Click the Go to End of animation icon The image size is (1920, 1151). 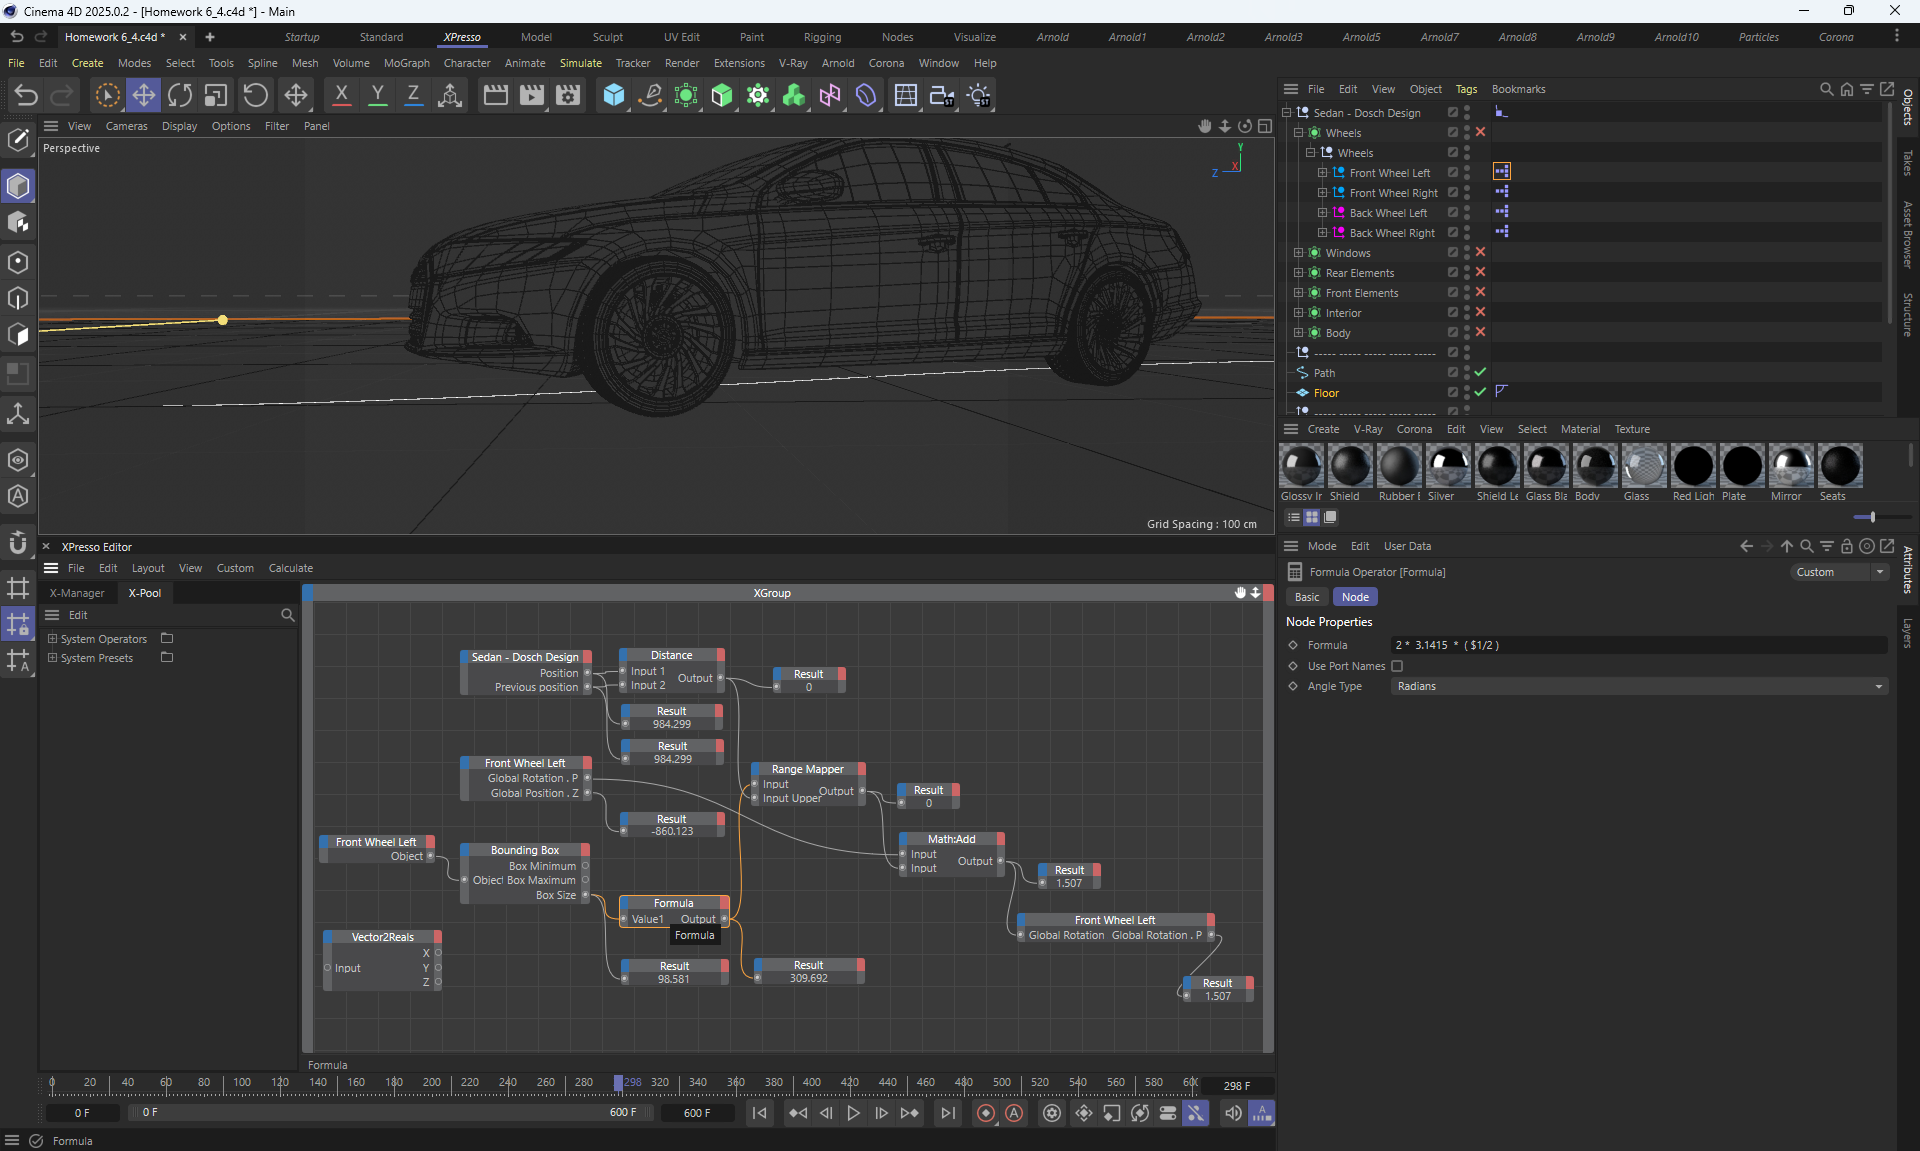947,1113
